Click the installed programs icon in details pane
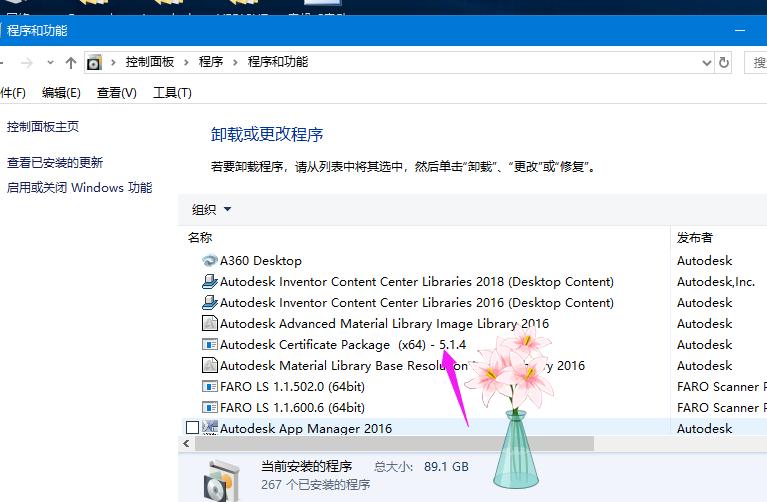Image resolution: width=767 pixels, height=502 pixels. pos(221,480)
